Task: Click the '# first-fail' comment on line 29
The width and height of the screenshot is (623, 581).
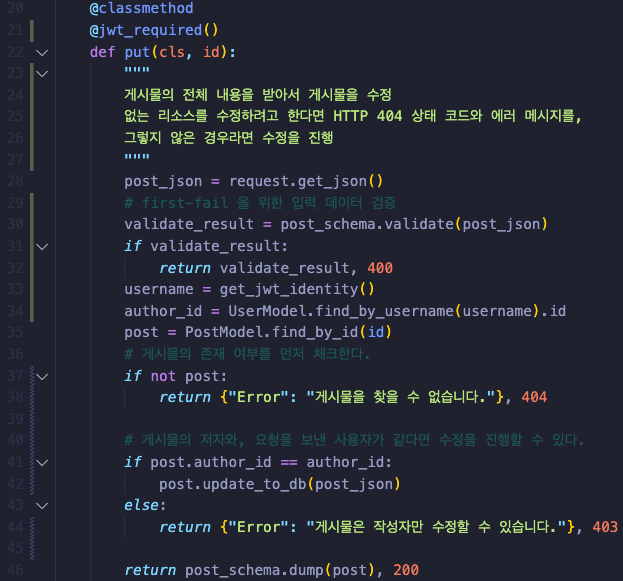Action: click(260, 203)
